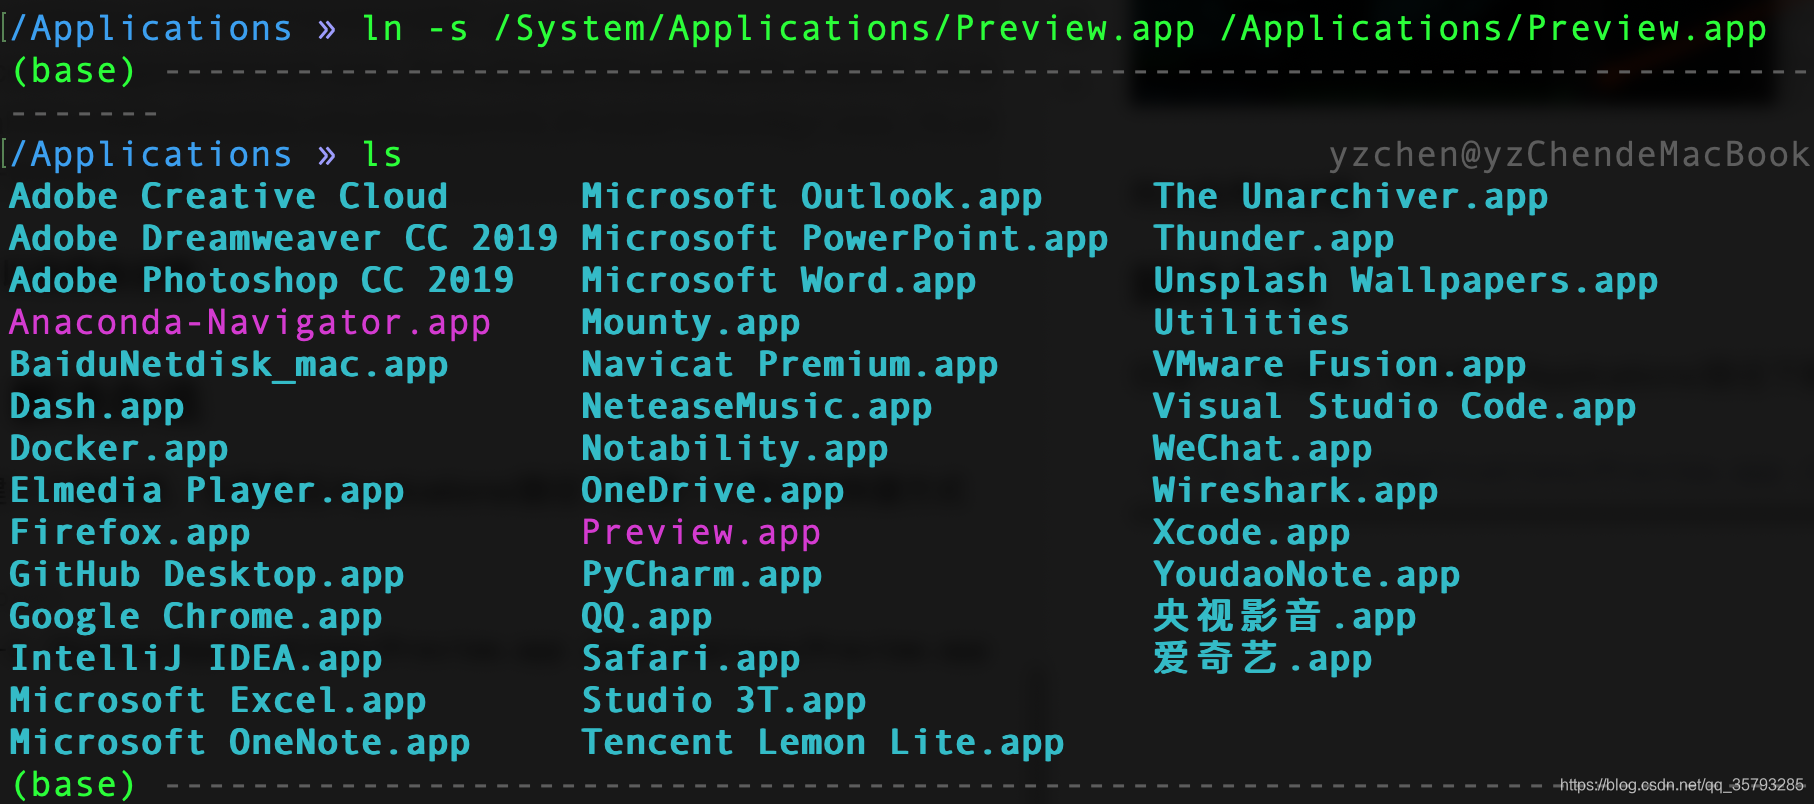Screen dimensions: 1814x804
Task: Select the 'Utilities' folder entry
Action: click(x=1252, y=323)
